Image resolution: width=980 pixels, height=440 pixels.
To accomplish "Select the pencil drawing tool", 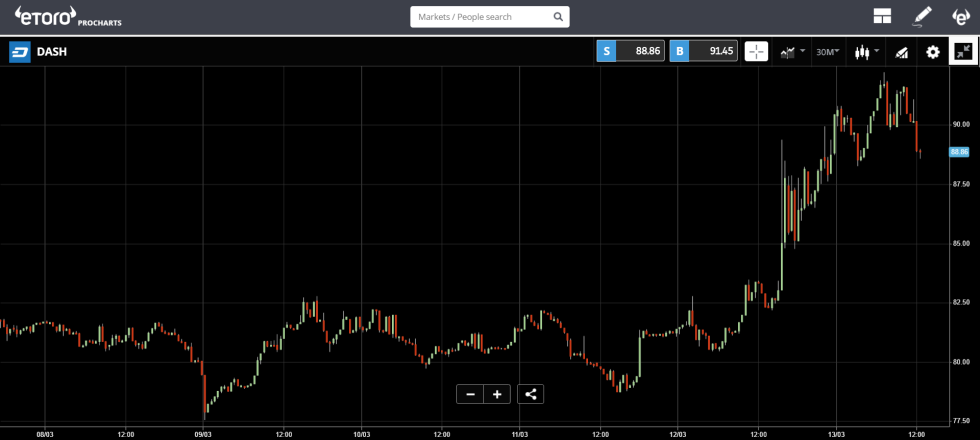I will click(922, 16).
